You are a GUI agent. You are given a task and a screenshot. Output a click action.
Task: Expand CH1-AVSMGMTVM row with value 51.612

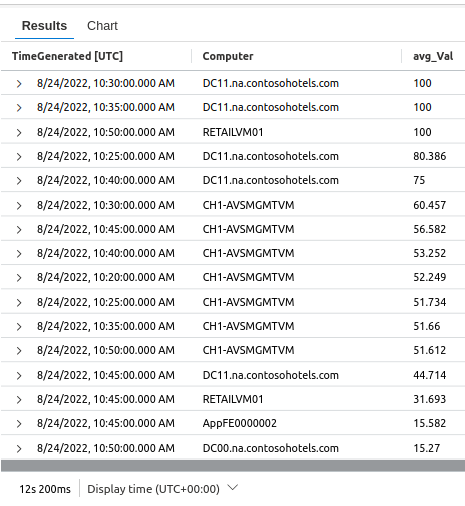(x=19, y=350)
